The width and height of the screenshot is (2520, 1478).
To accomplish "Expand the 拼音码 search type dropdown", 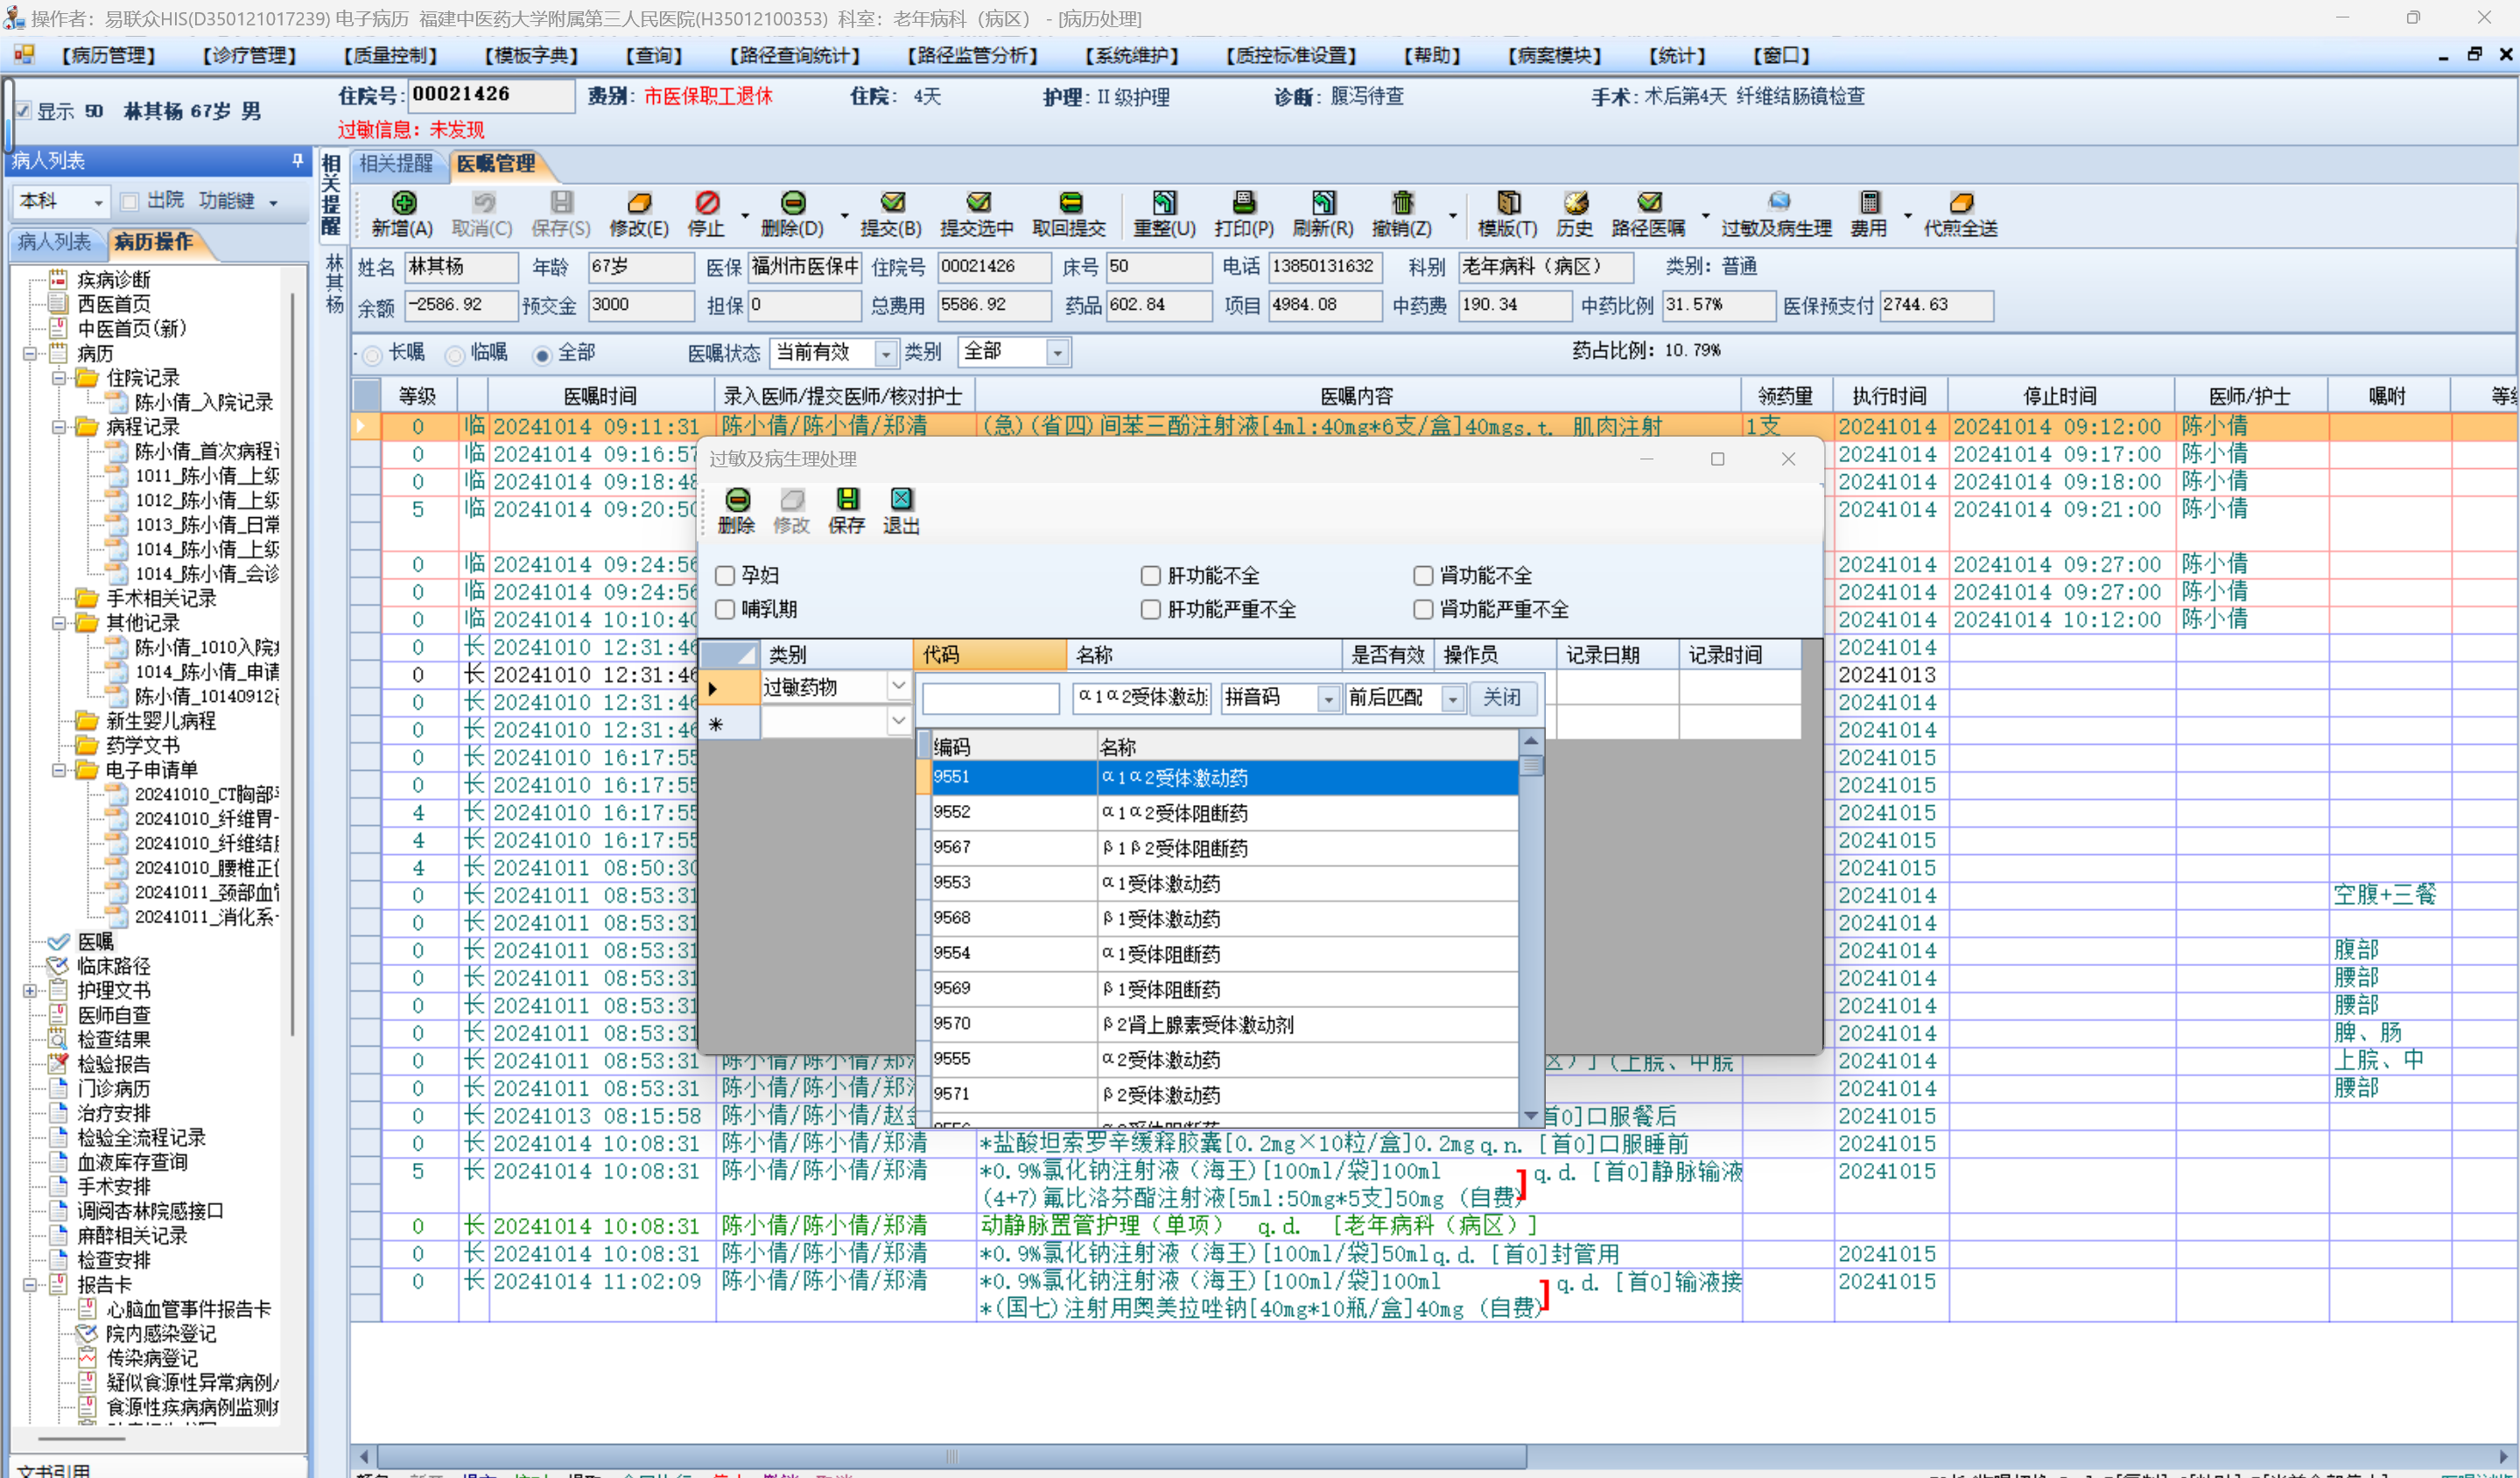I will coord(1328,698).
